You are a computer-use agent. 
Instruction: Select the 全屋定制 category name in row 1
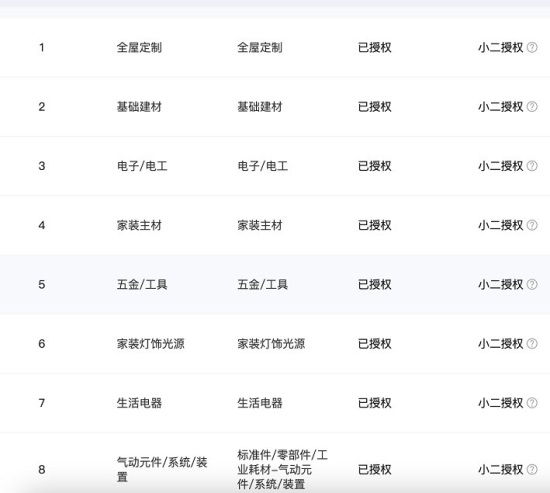(139, 47)
